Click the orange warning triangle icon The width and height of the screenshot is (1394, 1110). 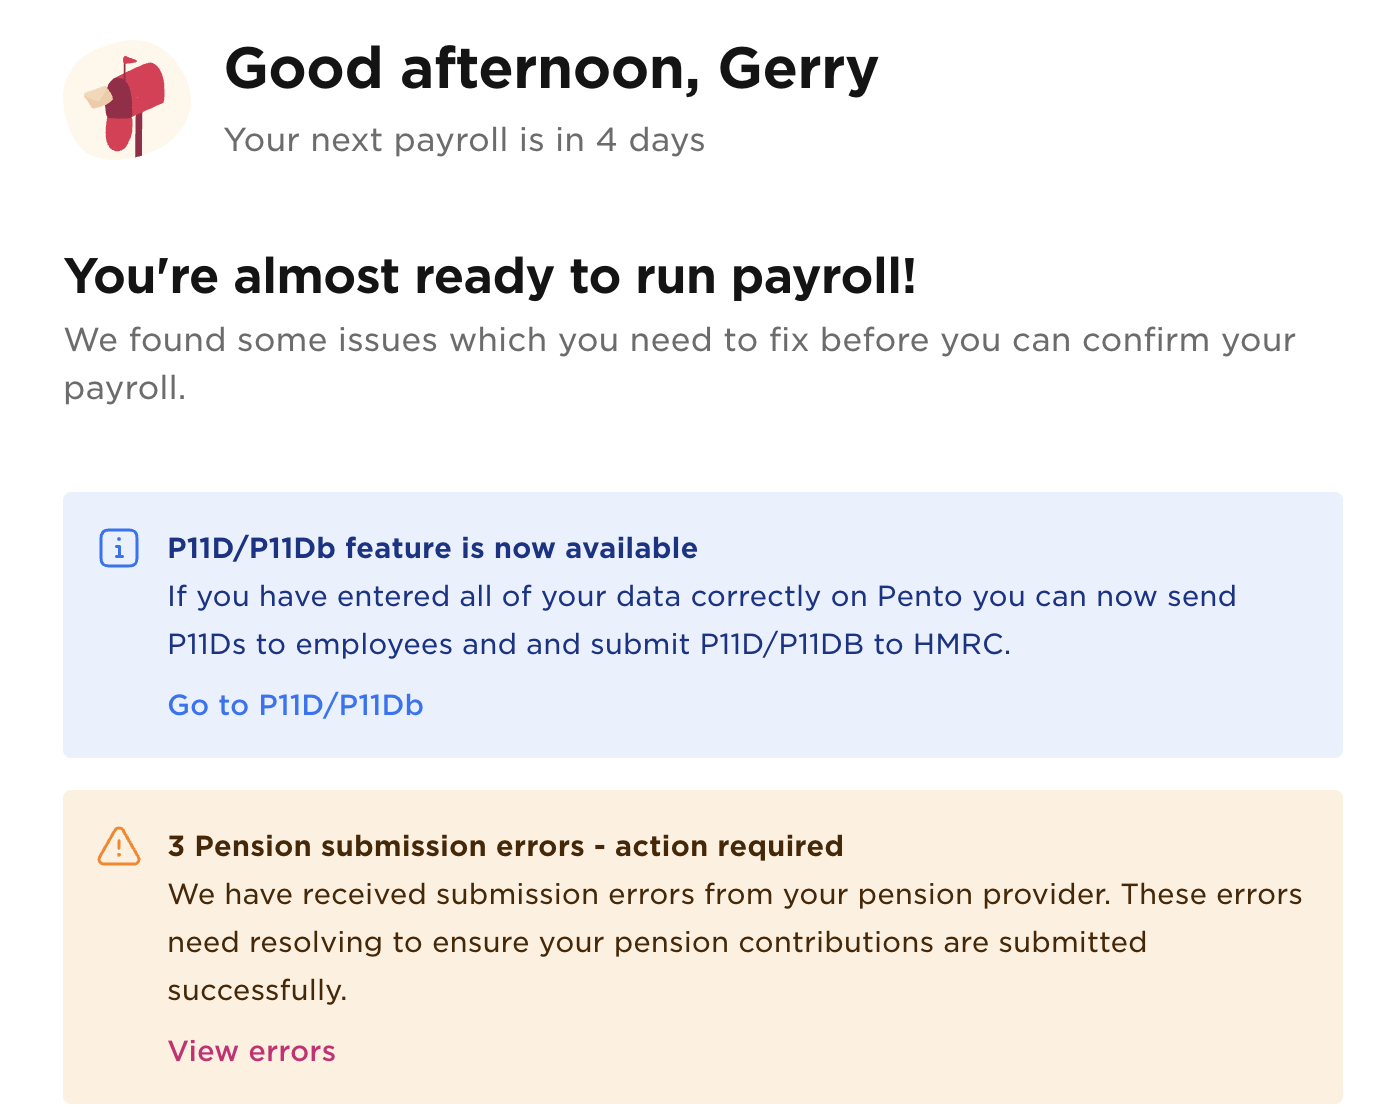click(119, 846)
